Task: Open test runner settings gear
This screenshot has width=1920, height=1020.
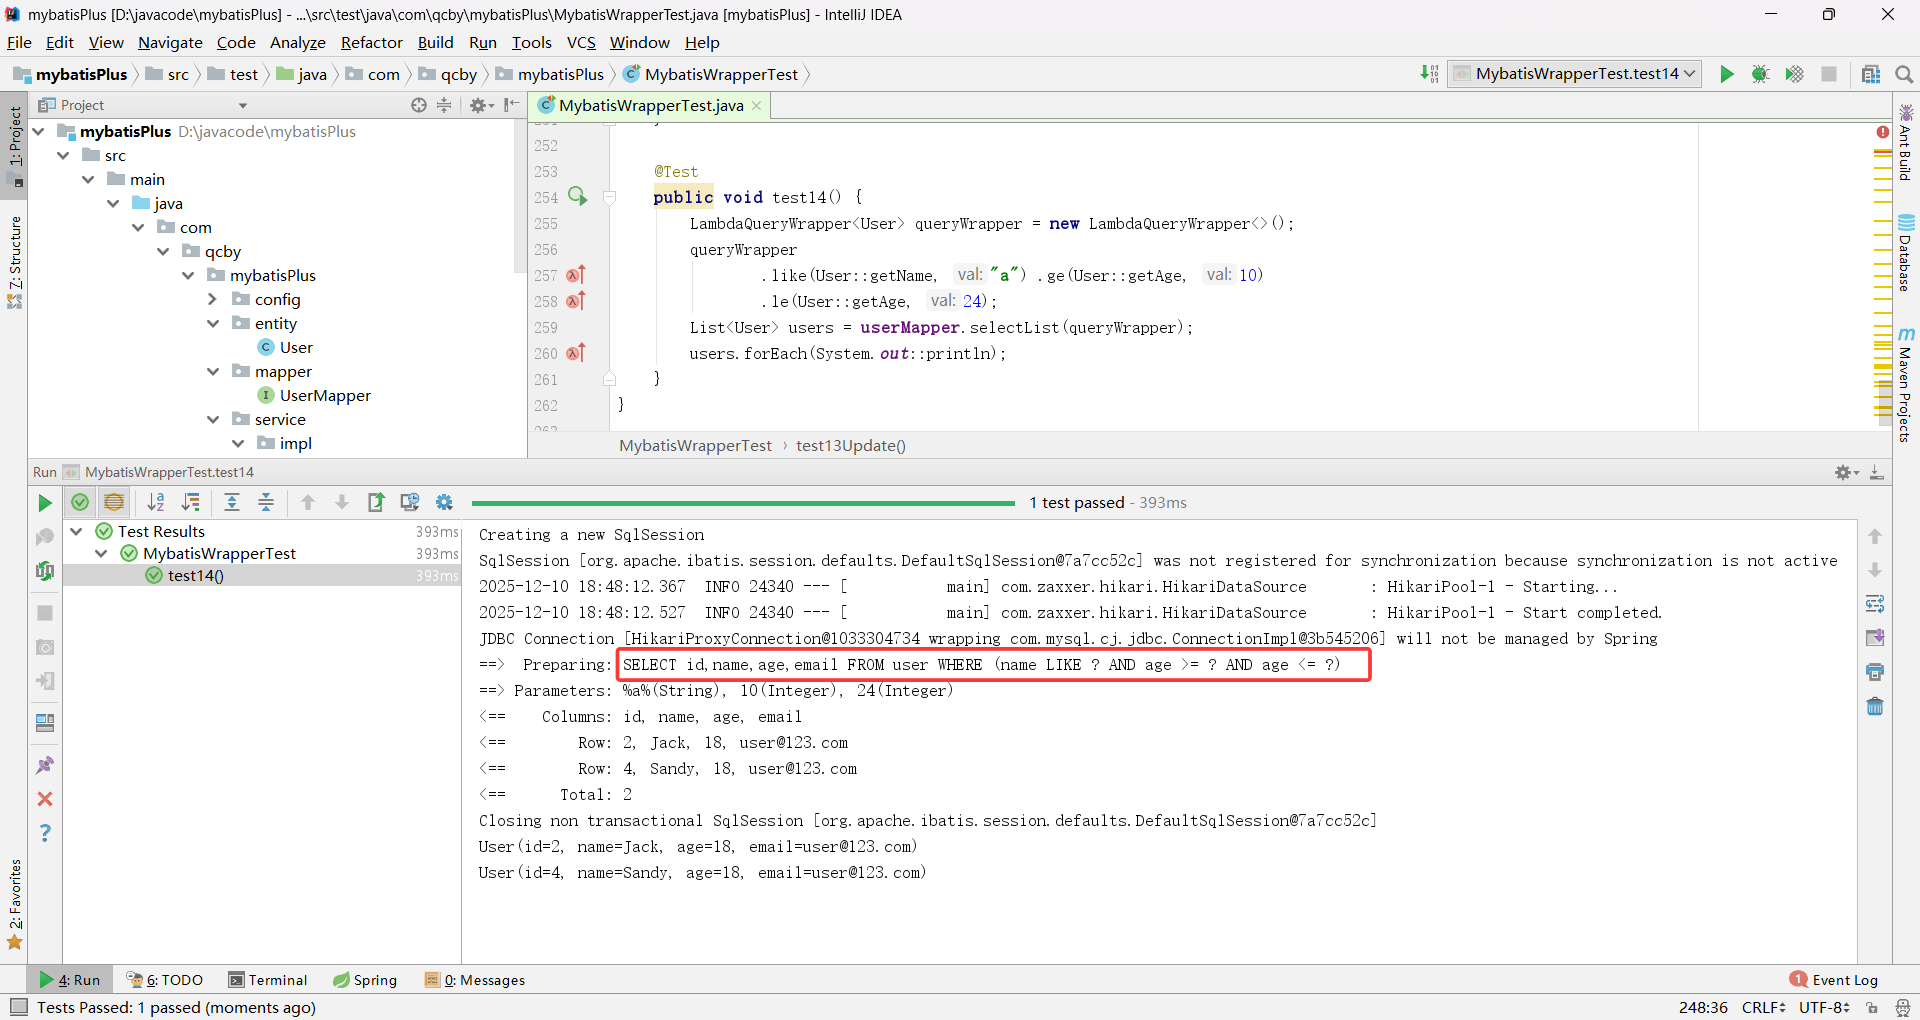Action: tap(444, 503)
